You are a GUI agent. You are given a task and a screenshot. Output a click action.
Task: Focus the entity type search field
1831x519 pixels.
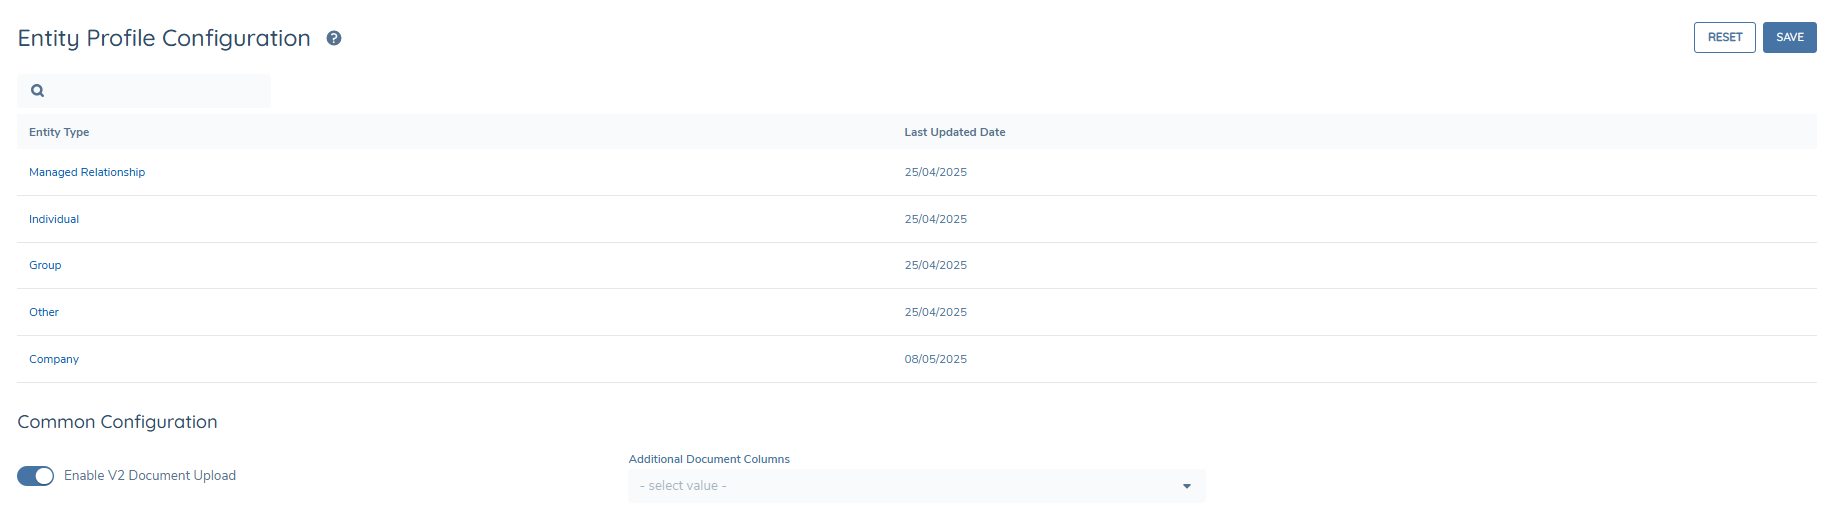click(155, 91)
